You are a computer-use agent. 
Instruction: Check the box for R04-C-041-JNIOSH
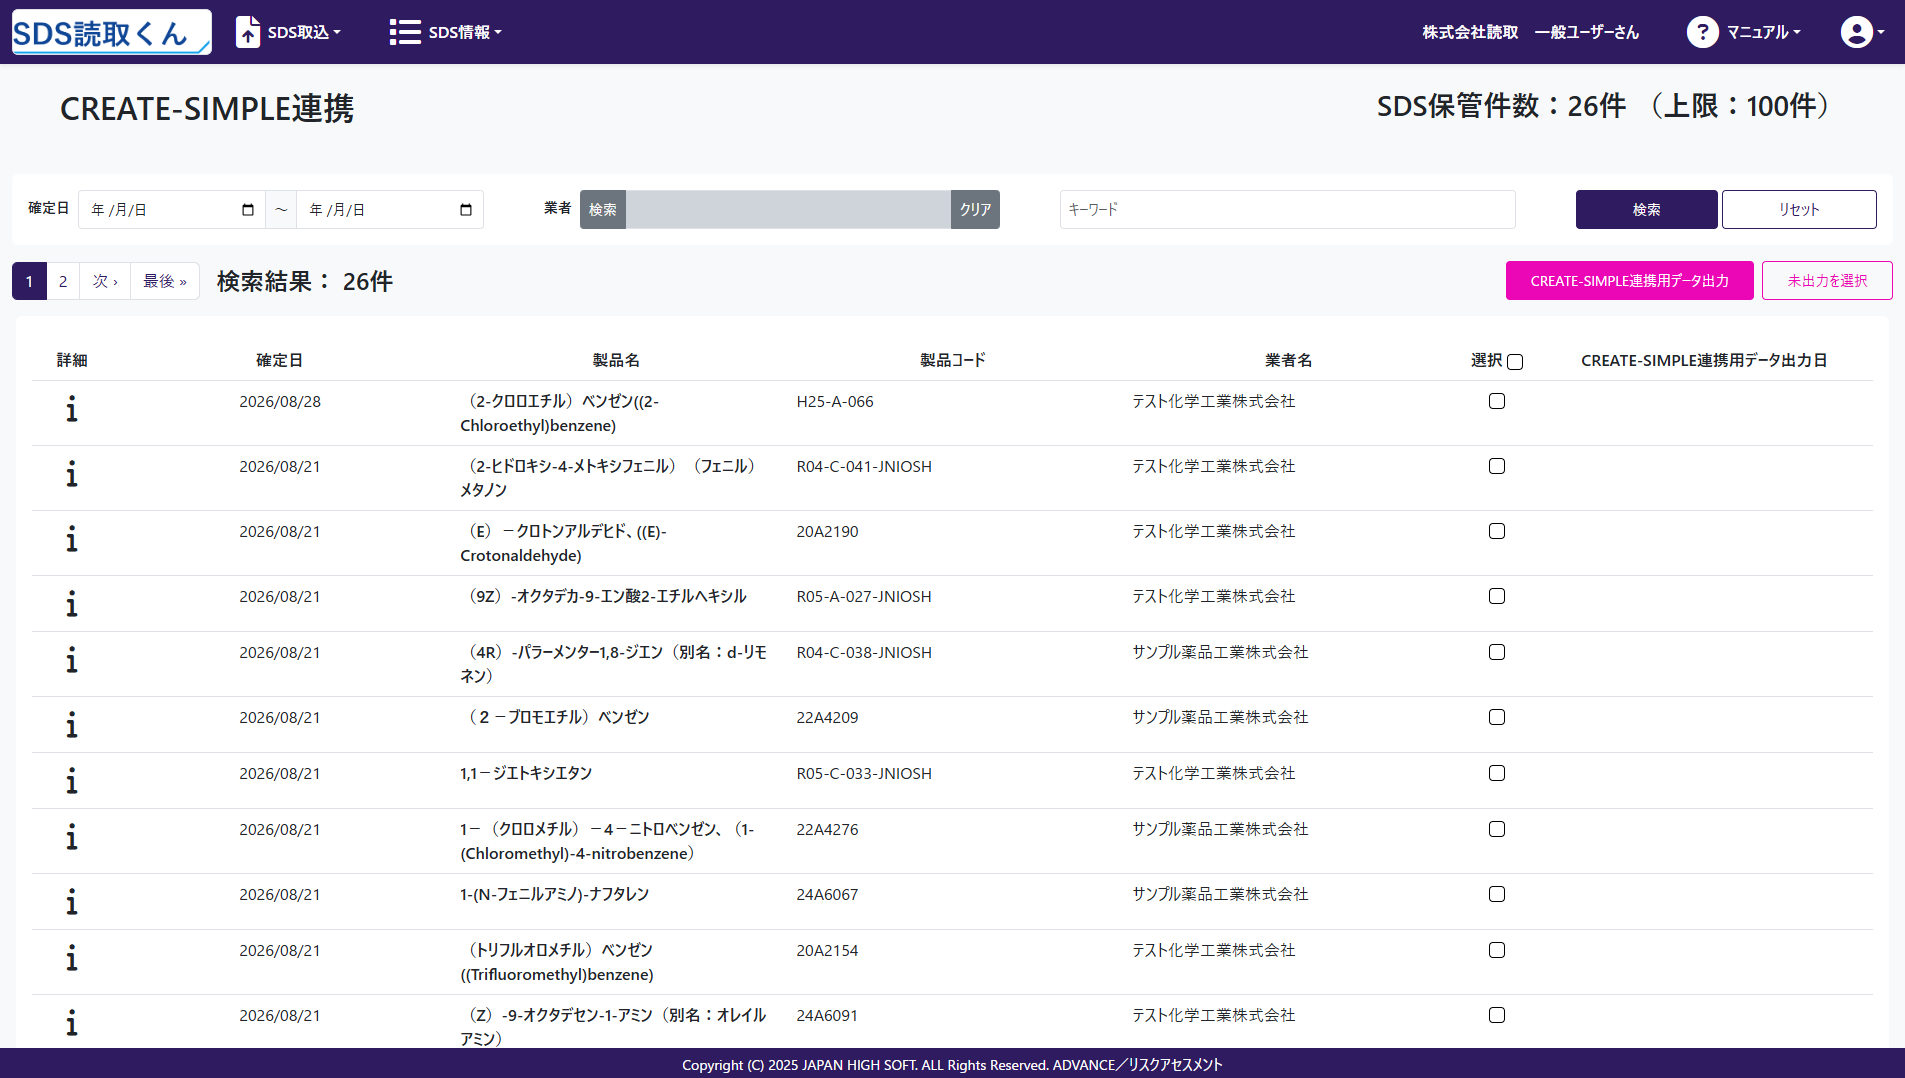coord(1497,466)
